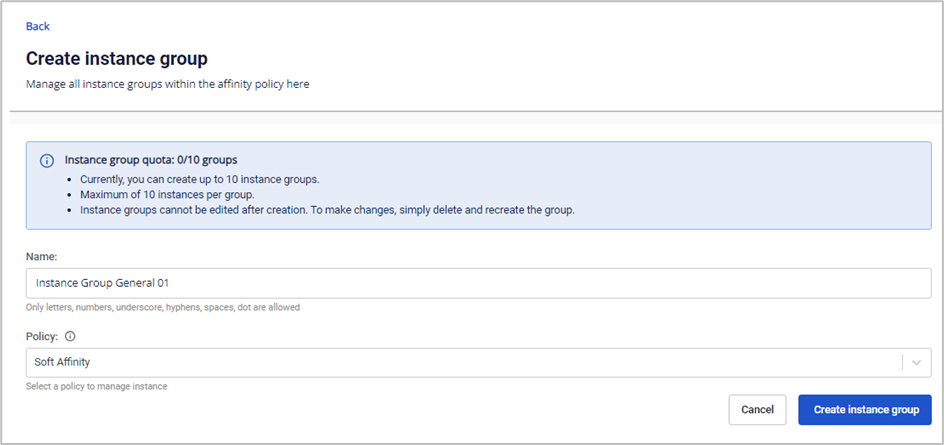Click the allowed characters hint below Name
The image size is (944, 445).
click(x=163, y=307)
